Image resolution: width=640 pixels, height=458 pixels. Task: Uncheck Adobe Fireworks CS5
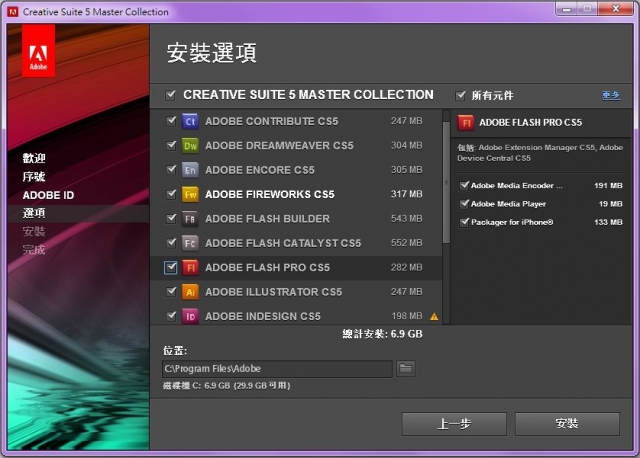171,194
